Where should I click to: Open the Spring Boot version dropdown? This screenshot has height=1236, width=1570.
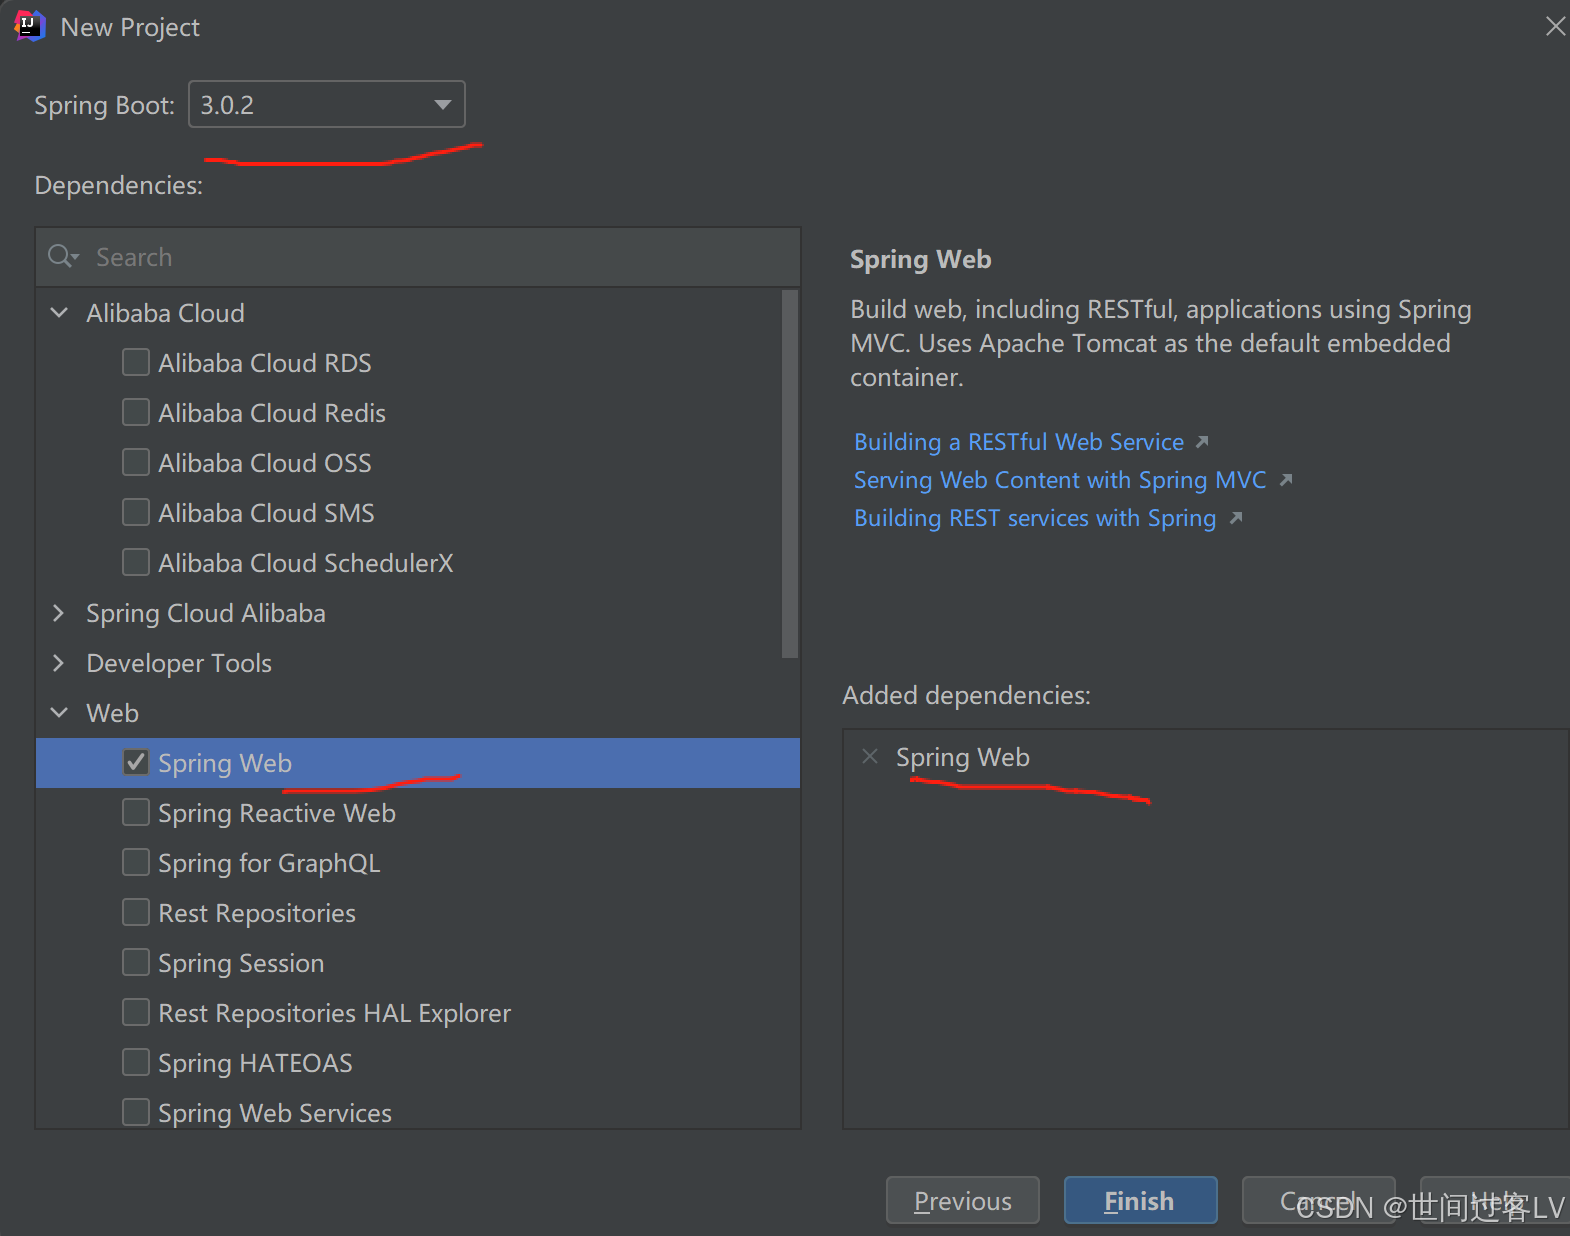[327, 104]
